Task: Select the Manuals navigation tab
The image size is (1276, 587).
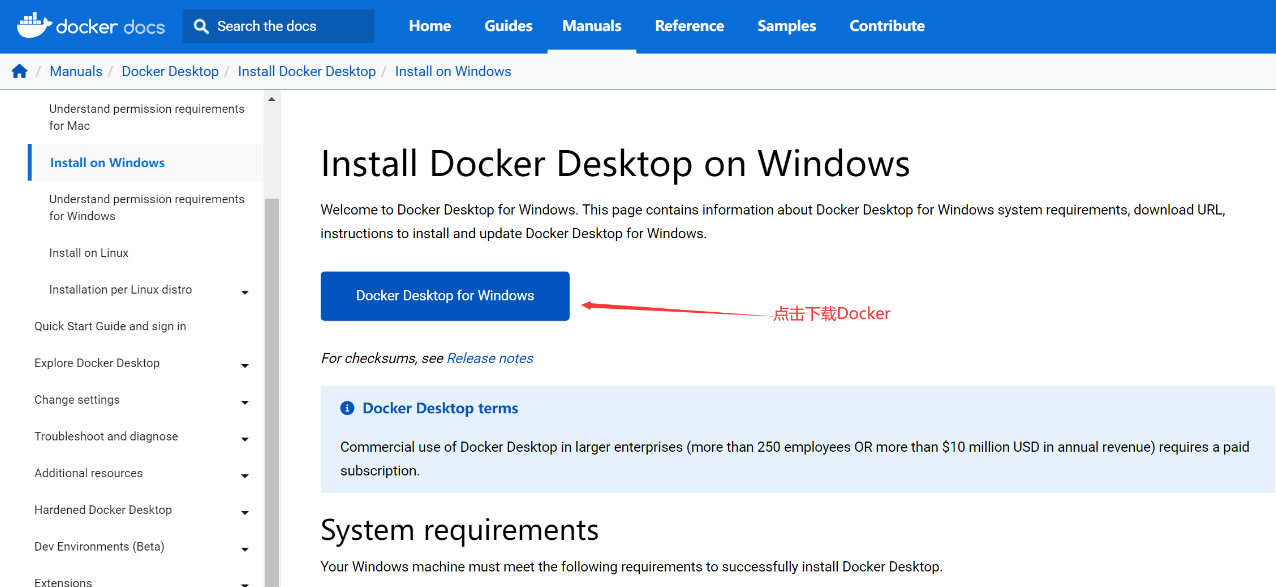Action: pyautogui.click(x=592, y=26)
